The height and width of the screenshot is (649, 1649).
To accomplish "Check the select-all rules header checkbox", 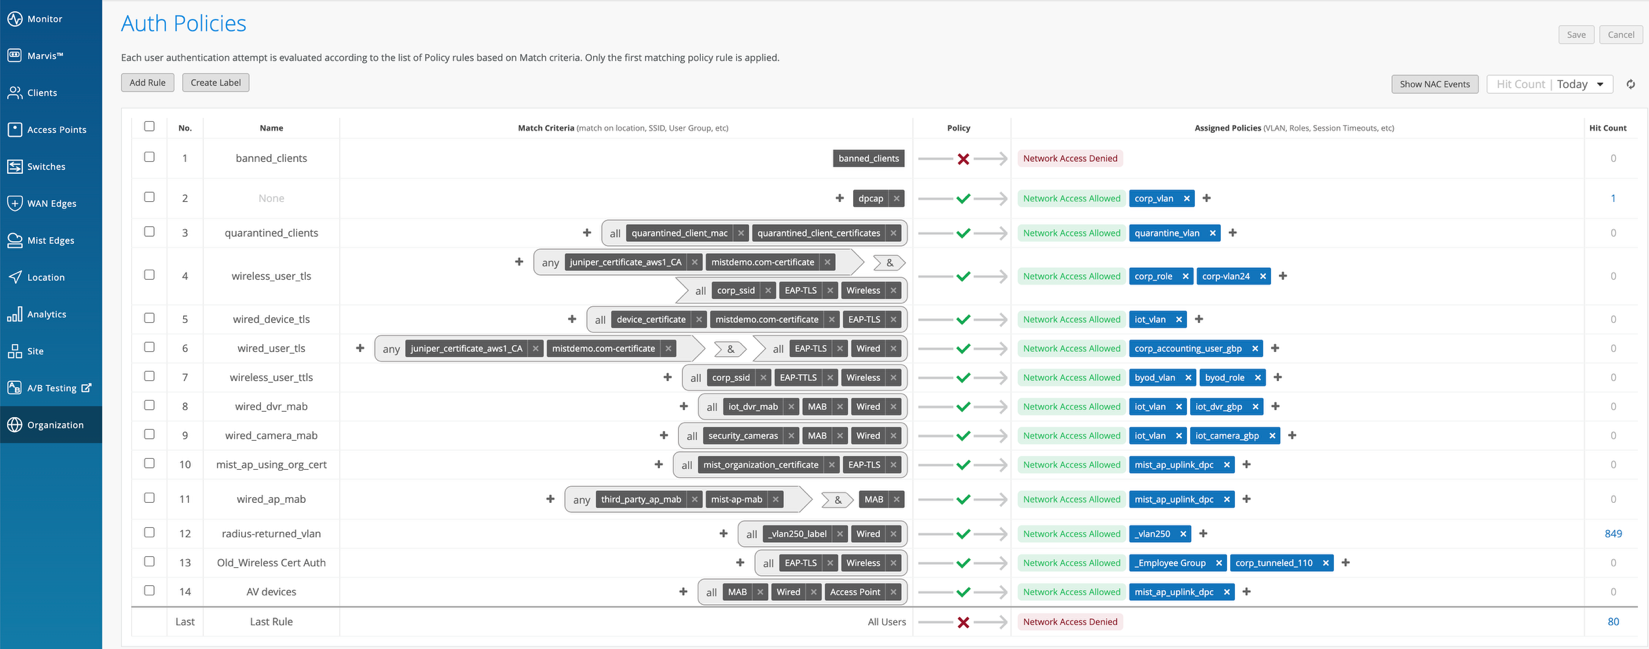I will (149, 127).
